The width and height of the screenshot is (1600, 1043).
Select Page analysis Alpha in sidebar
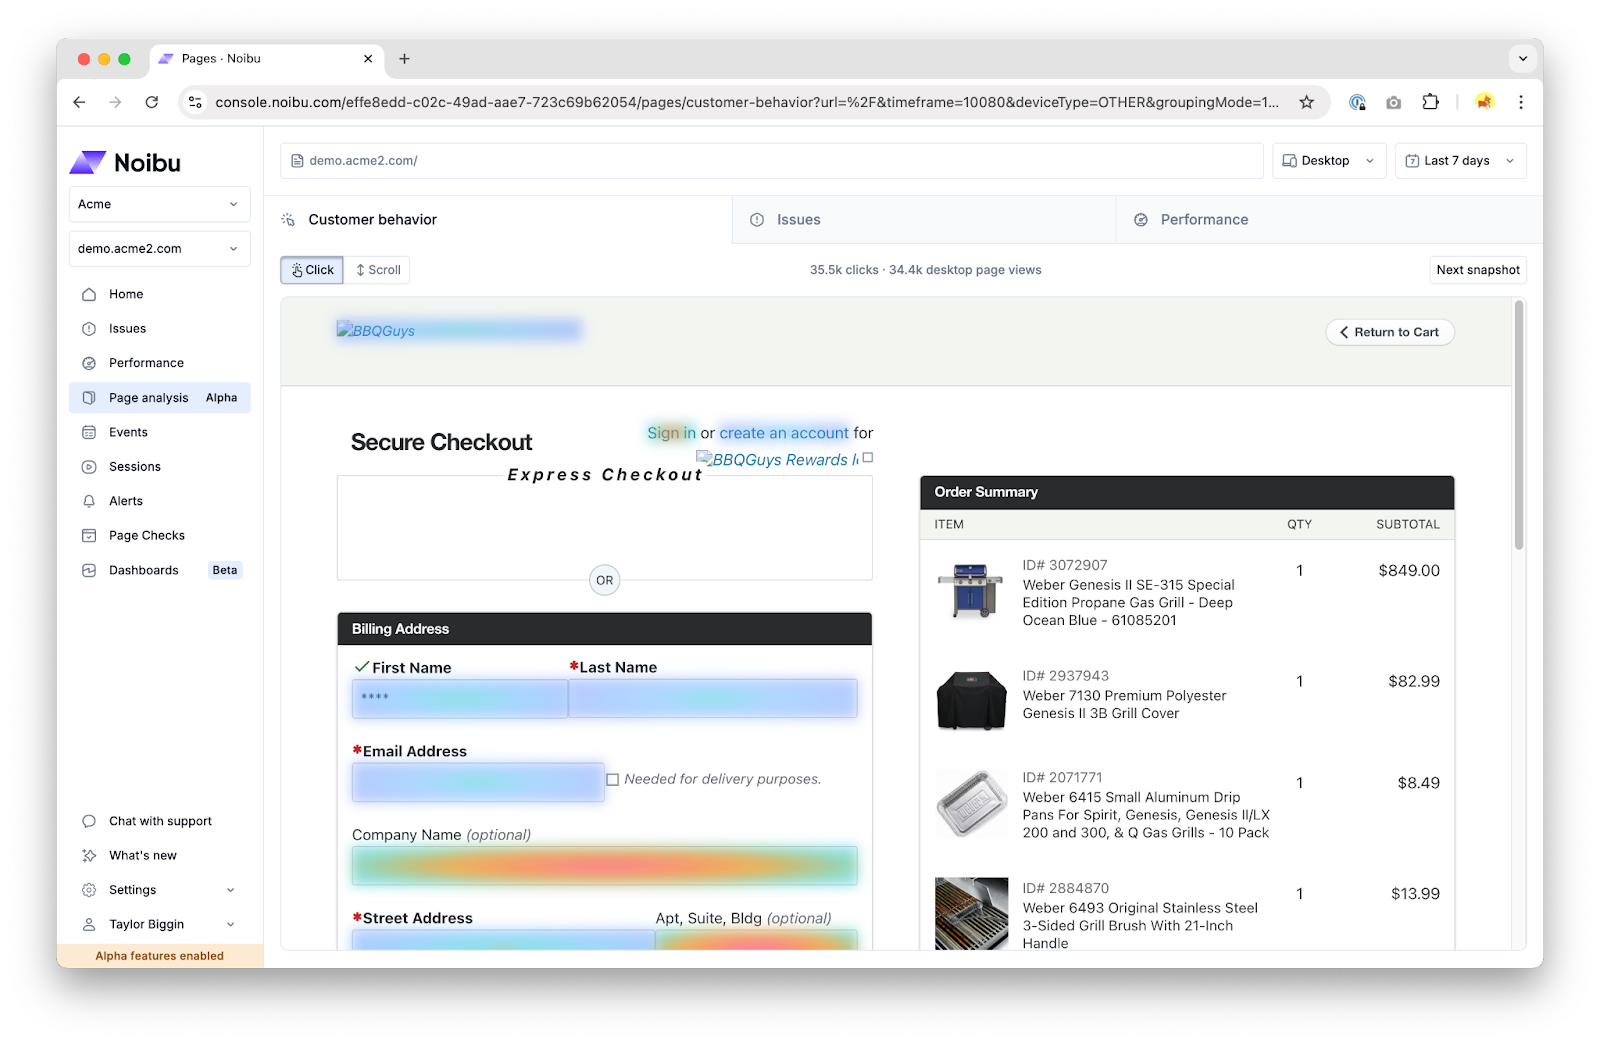159,398
